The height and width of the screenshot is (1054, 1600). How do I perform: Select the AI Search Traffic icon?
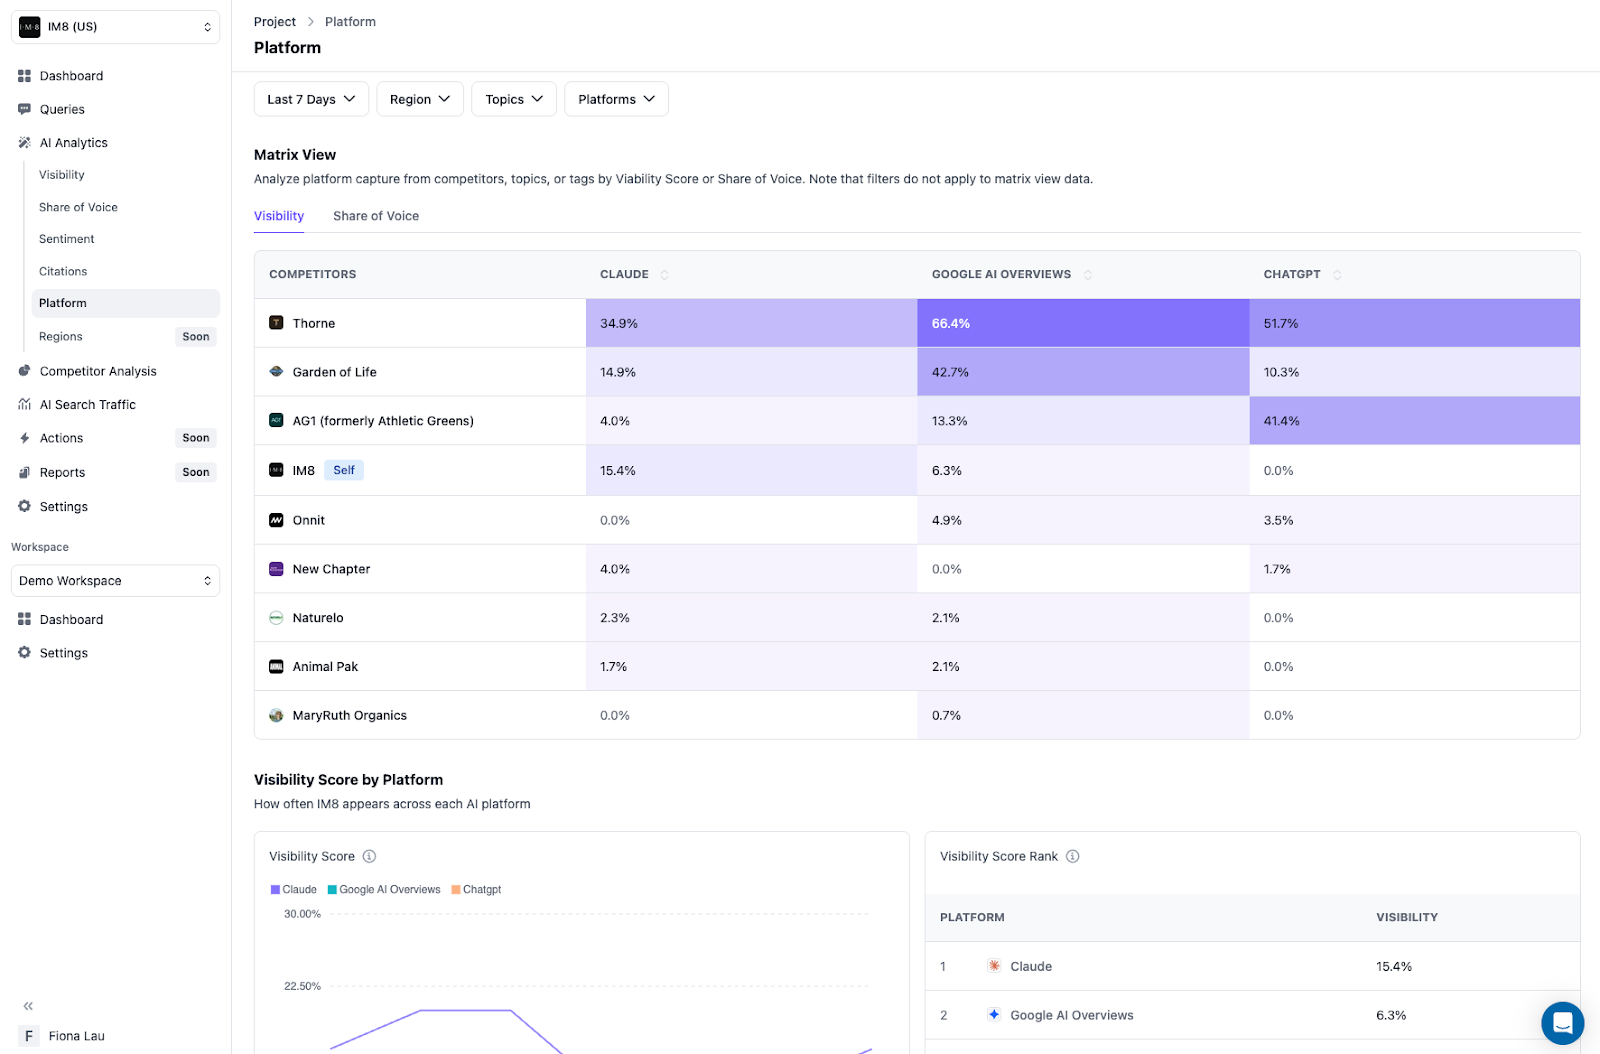(24, 404)
